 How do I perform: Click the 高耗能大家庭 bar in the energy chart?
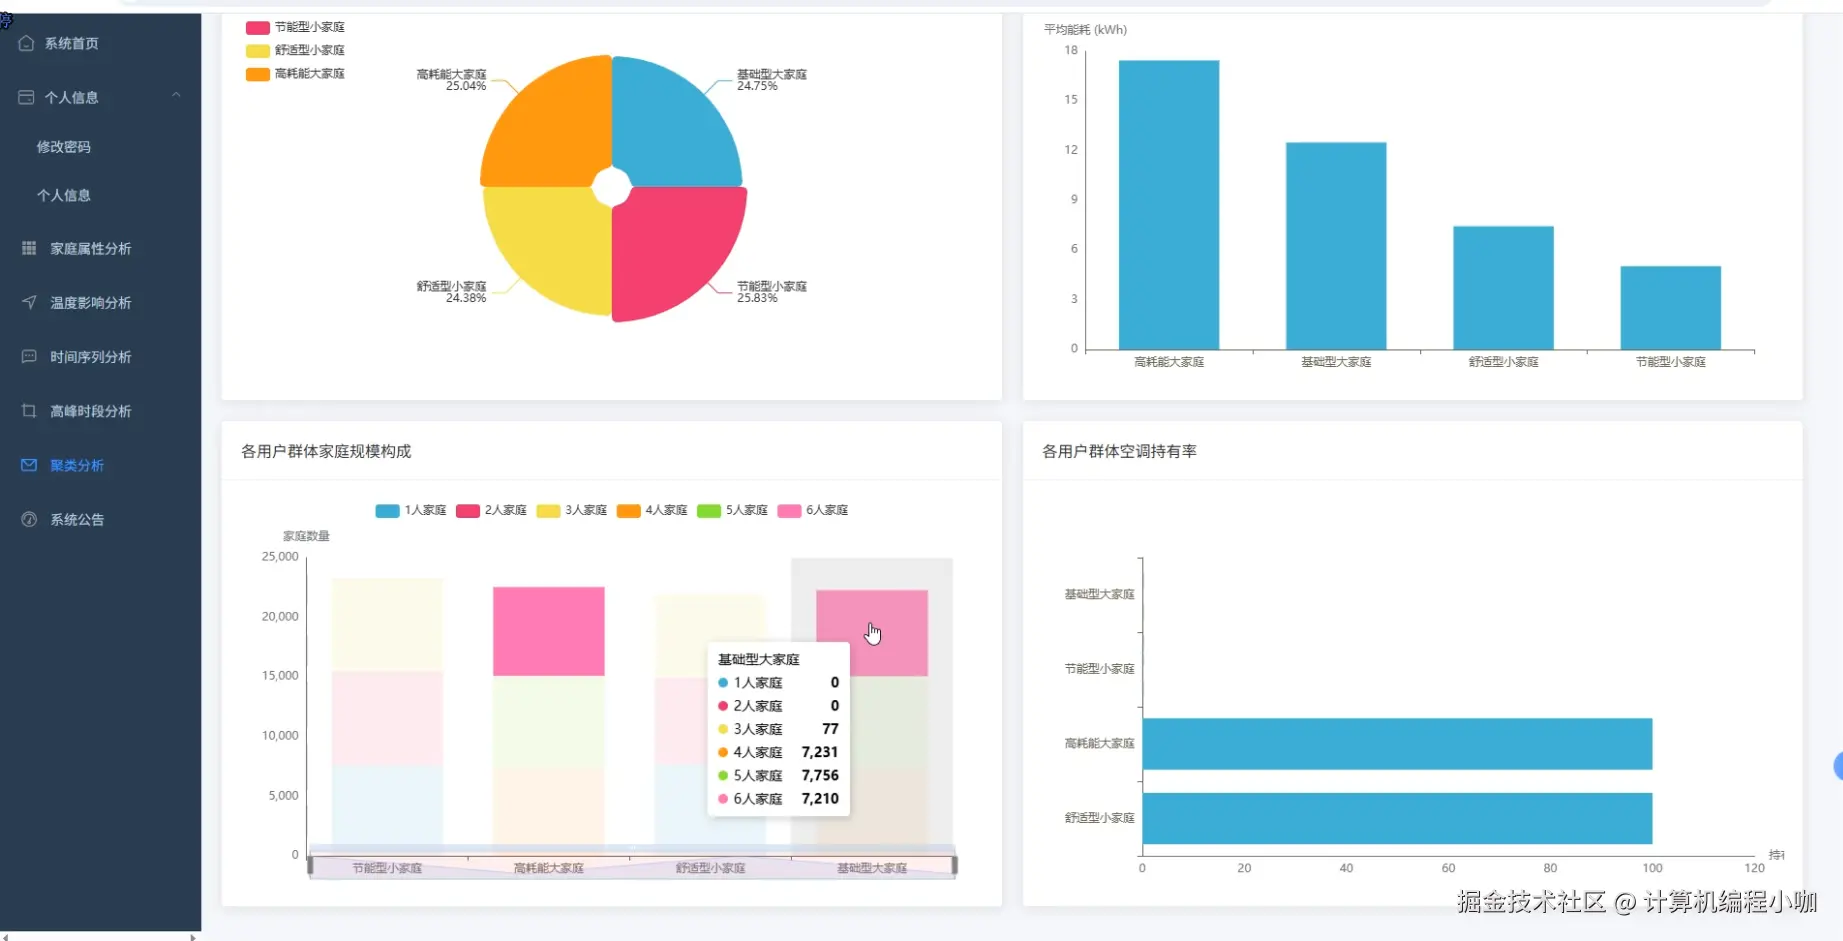pos(1169,205)
